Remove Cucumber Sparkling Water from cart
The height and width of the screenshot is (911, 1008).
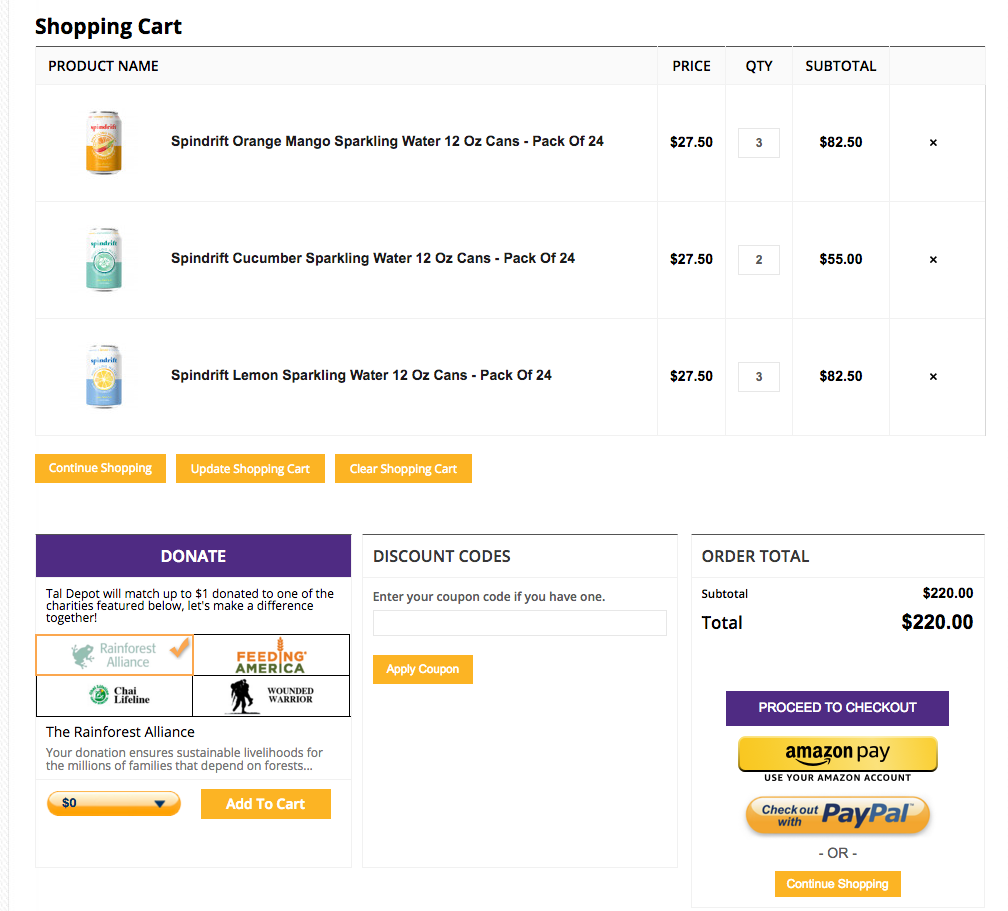933,260
